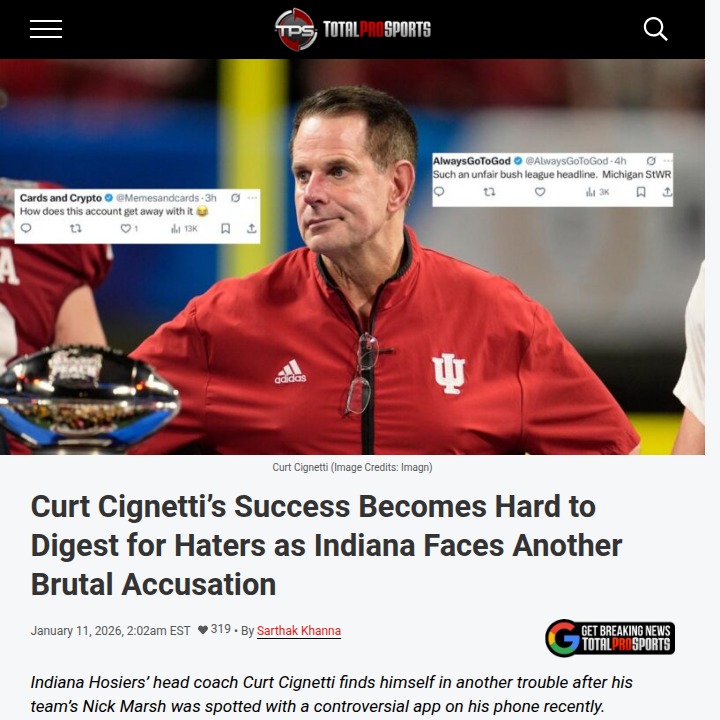Click reply icon on Cards and Crypto tweet
720x720 pixels.
(26, 228)
